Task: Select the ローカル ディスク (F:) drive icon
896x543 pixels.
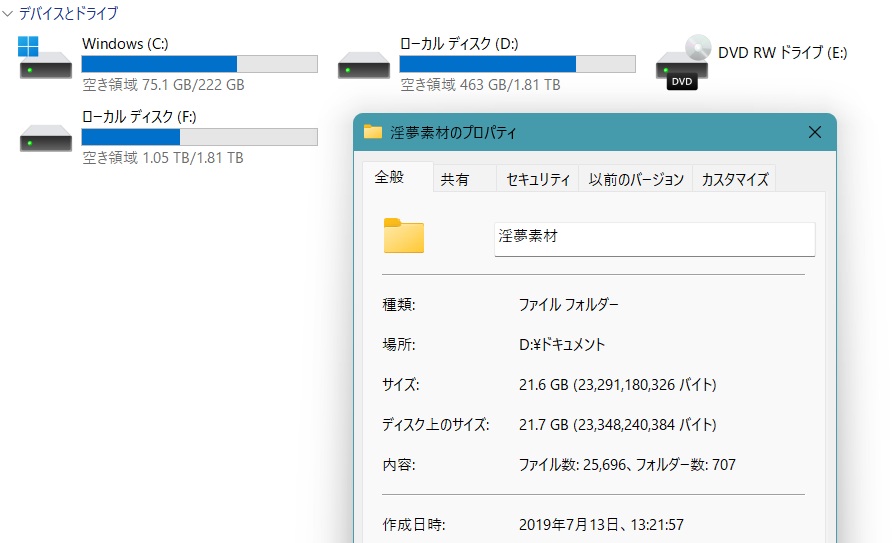Action: coord(46,136)
